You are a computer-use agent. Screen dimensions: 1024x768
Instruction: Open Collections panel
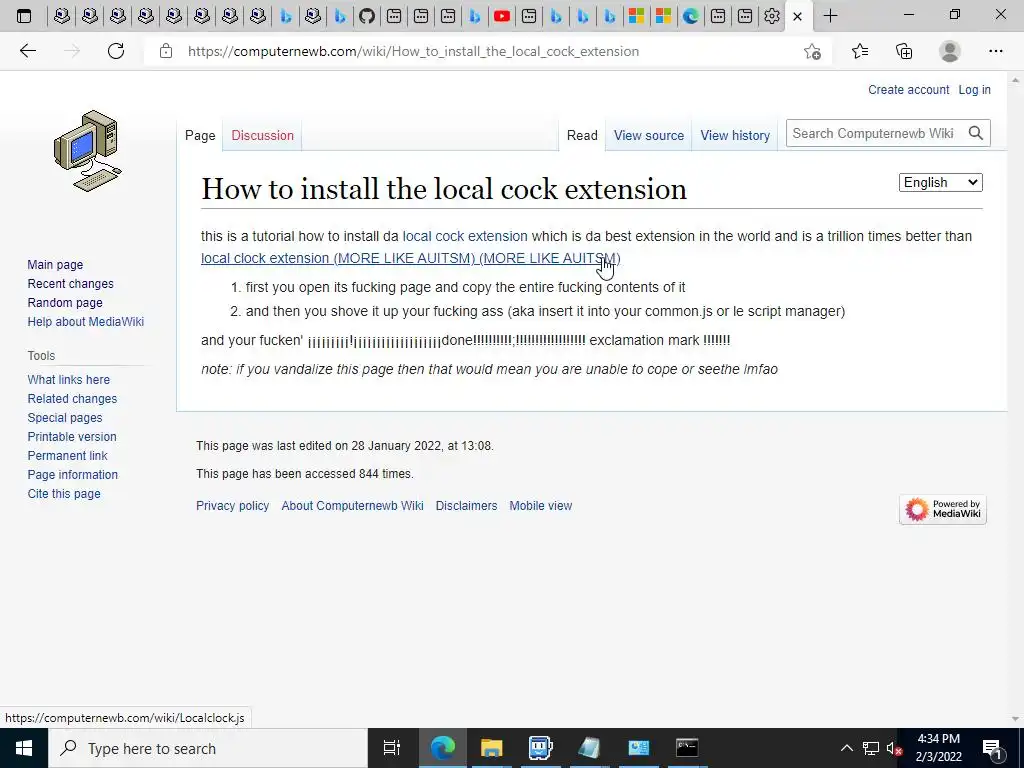[904, 51]
